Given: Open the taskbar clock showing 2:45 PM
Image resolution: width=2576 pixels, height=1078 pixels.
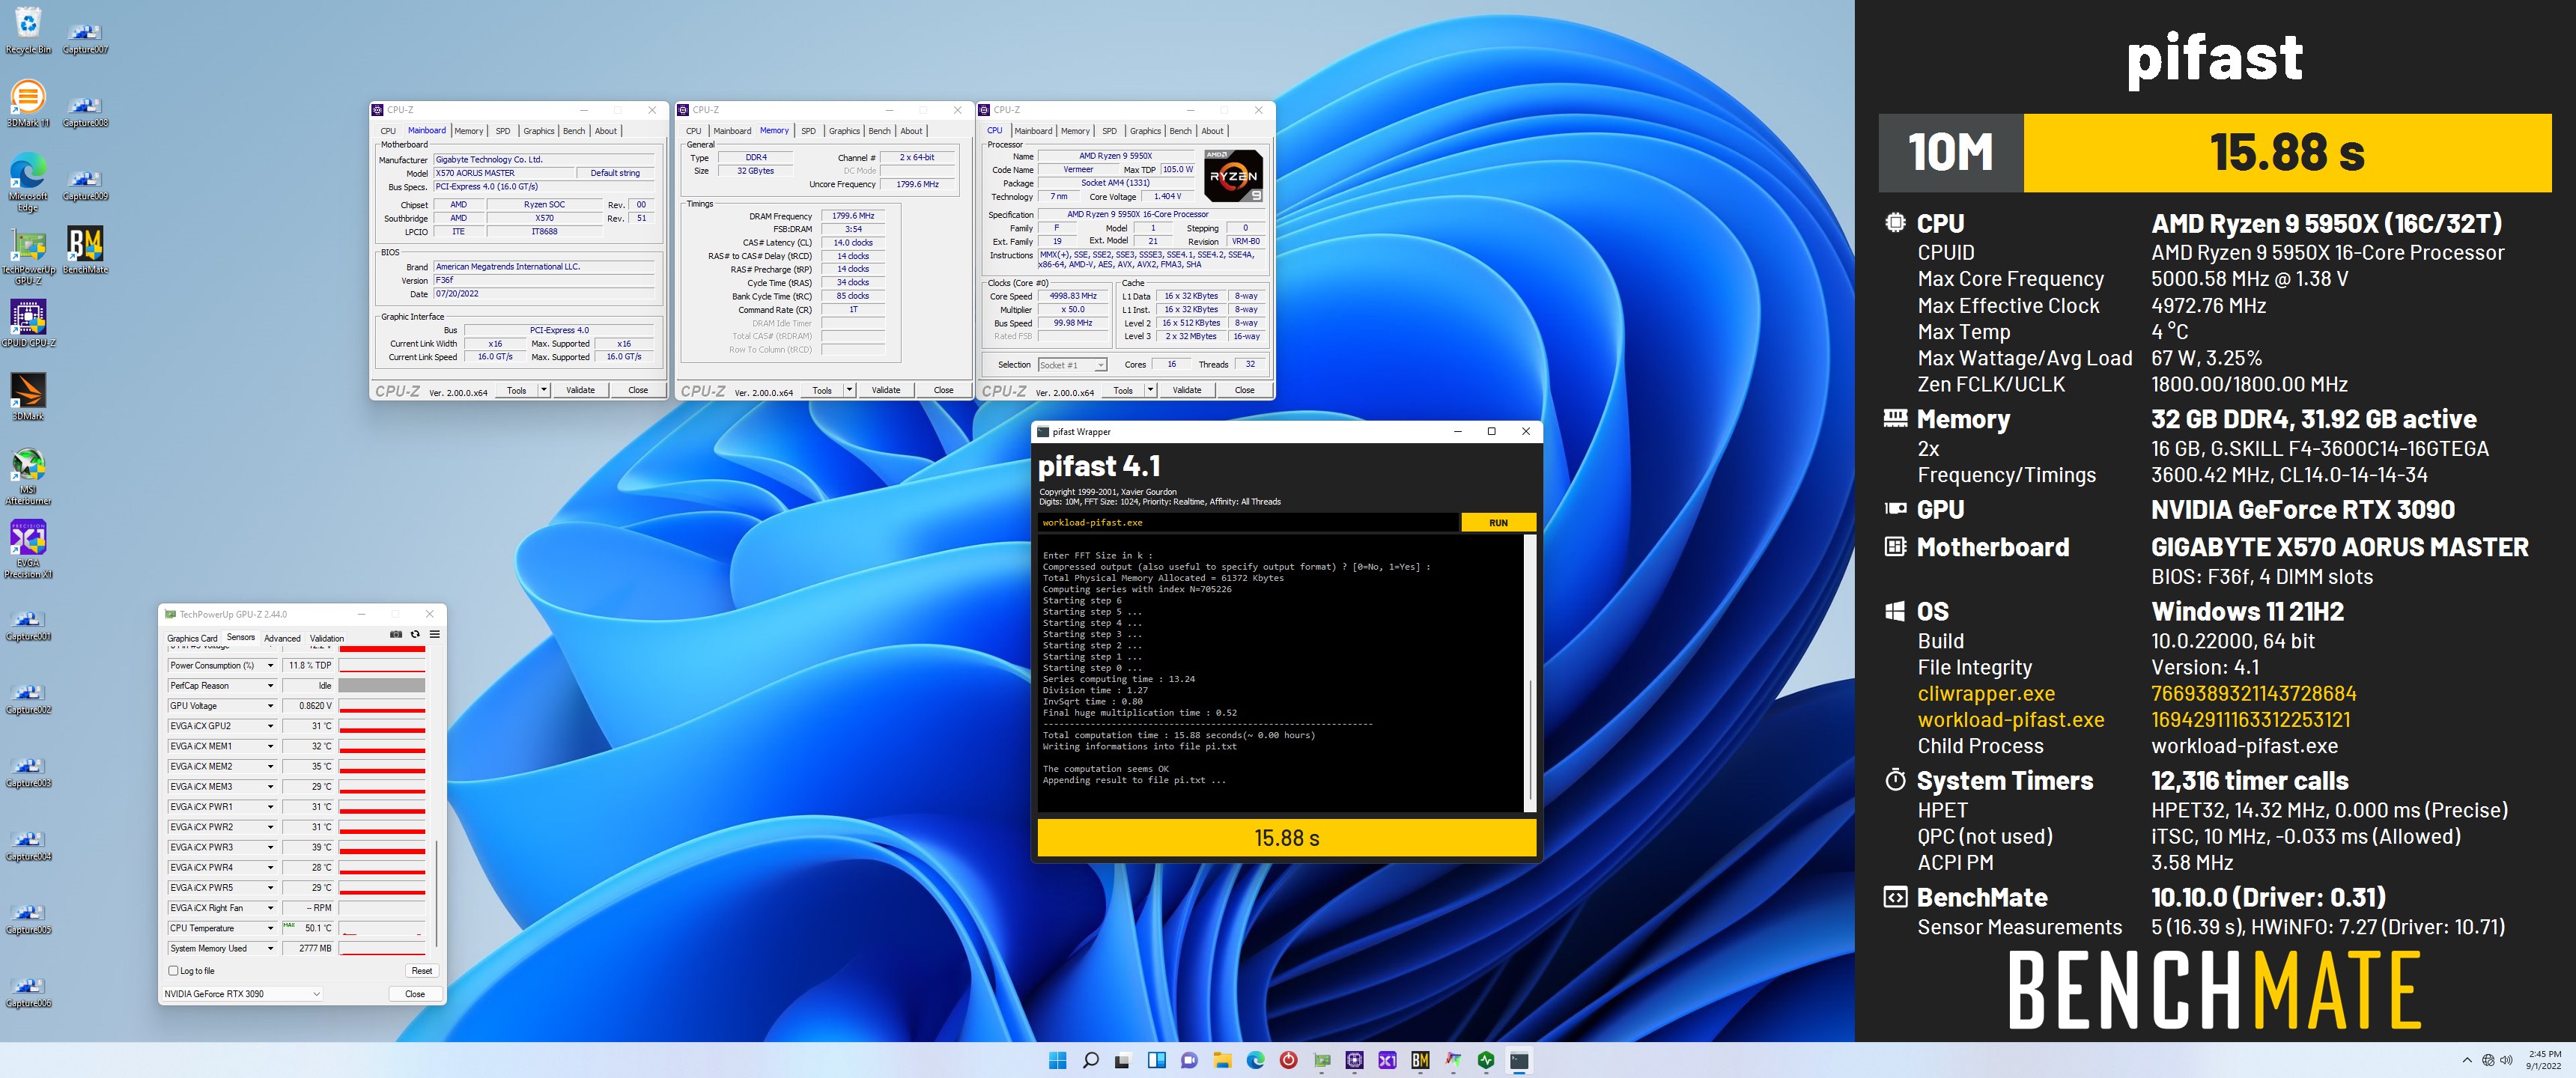Looking at the screenshot, I should tap(2544, 1060).
